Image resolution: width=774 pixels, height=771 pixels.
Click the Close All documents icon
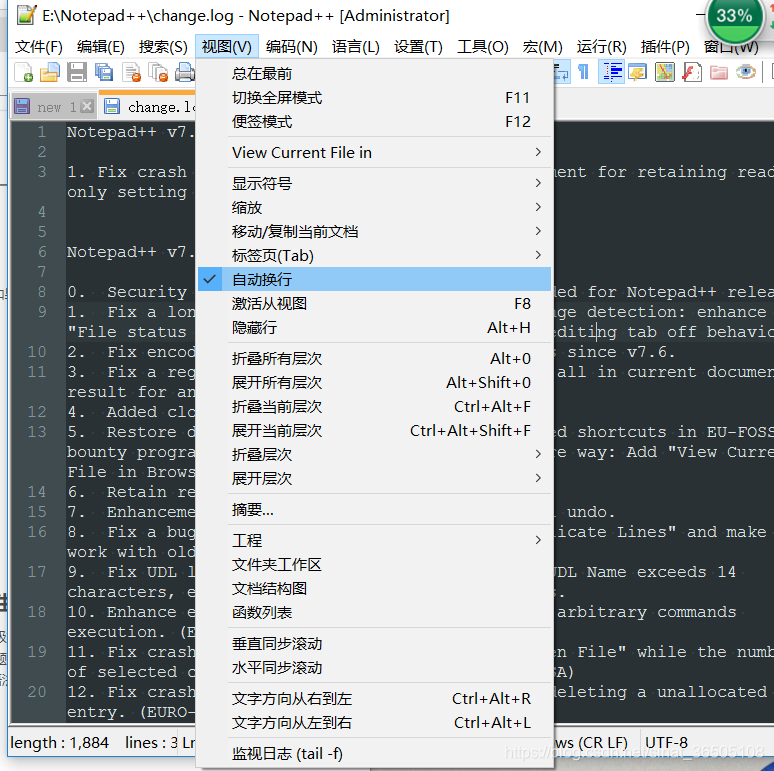pyautogui.click(x=158, y=73)
